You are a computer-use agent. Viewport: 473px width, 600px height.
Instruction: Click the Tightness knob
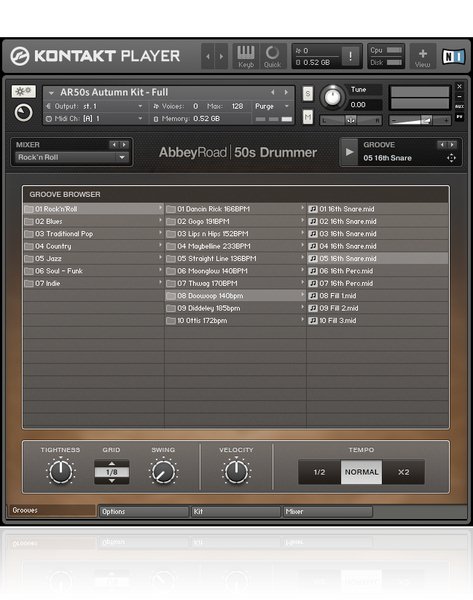60,472
